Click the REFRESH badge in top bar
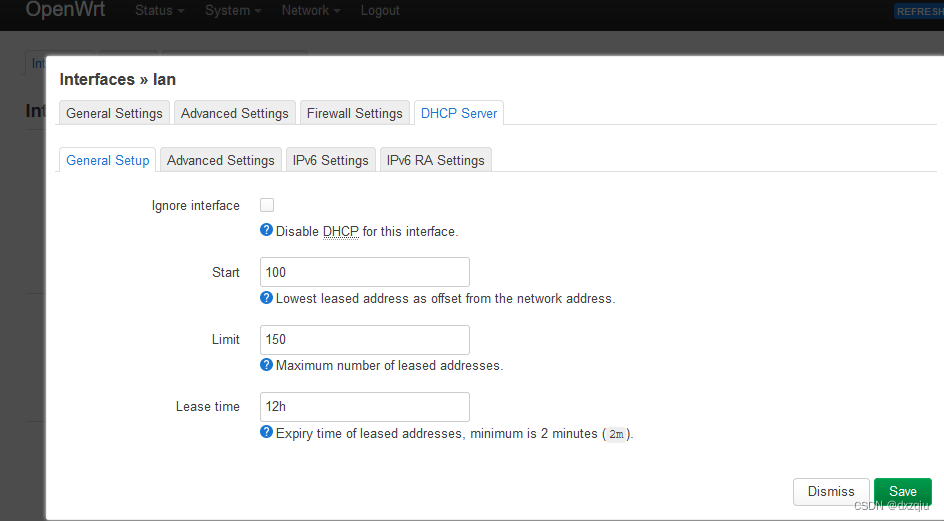 click(919, 11)
